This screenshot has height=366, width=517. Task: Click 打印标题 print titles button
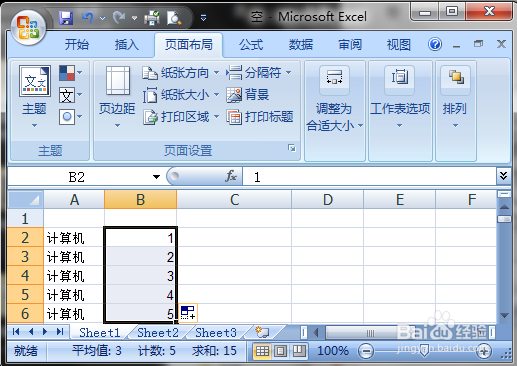[x=260, y=117]
